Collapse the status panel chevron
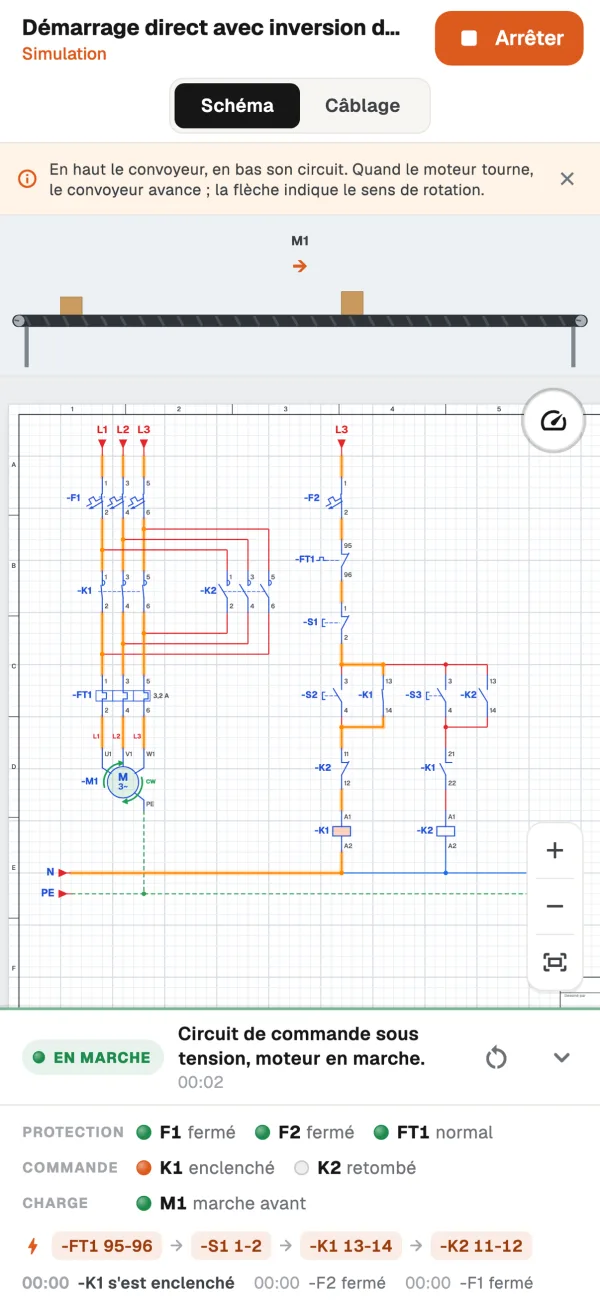600x1305 pixels. [x=562, y=1058]
